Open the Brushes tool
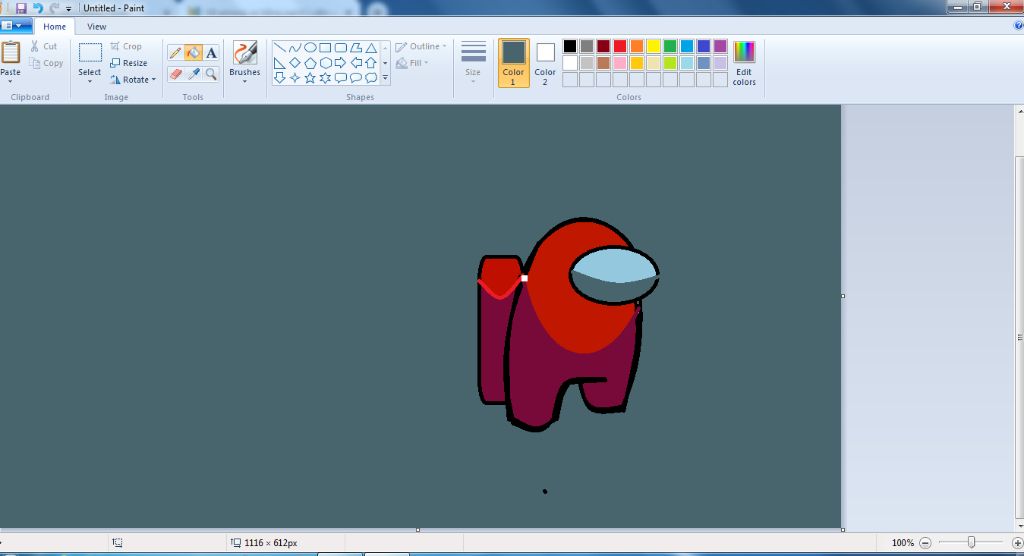Image resolution: width=1024 pixels, height=556 pixels. pos(245,62)
